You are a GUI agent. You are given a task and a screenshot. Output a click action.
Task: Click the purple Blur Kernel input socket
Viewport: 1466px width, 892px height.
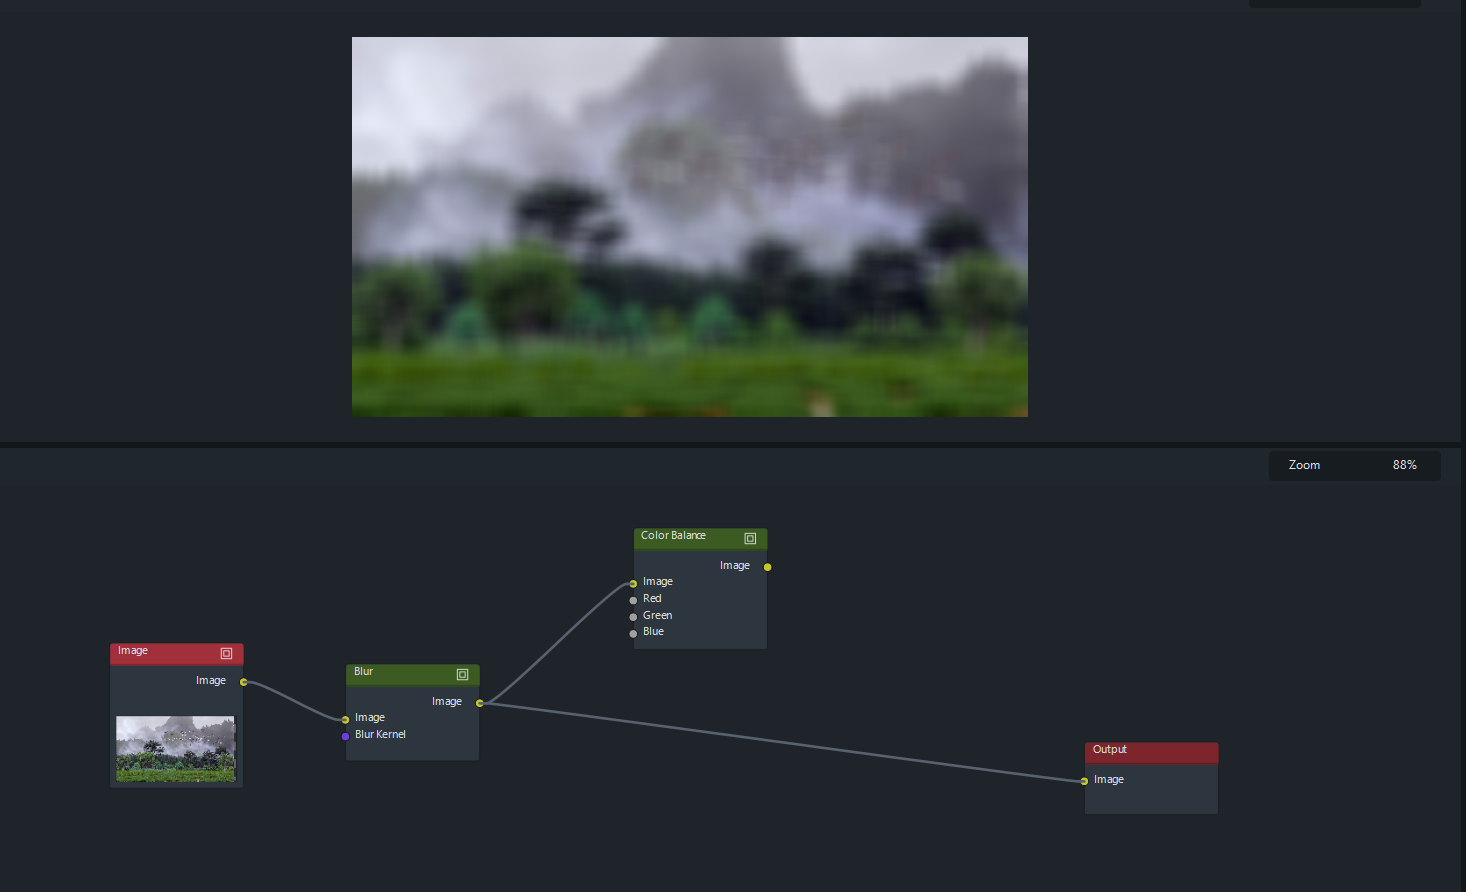pyautogui.click(x=345, y=734)
